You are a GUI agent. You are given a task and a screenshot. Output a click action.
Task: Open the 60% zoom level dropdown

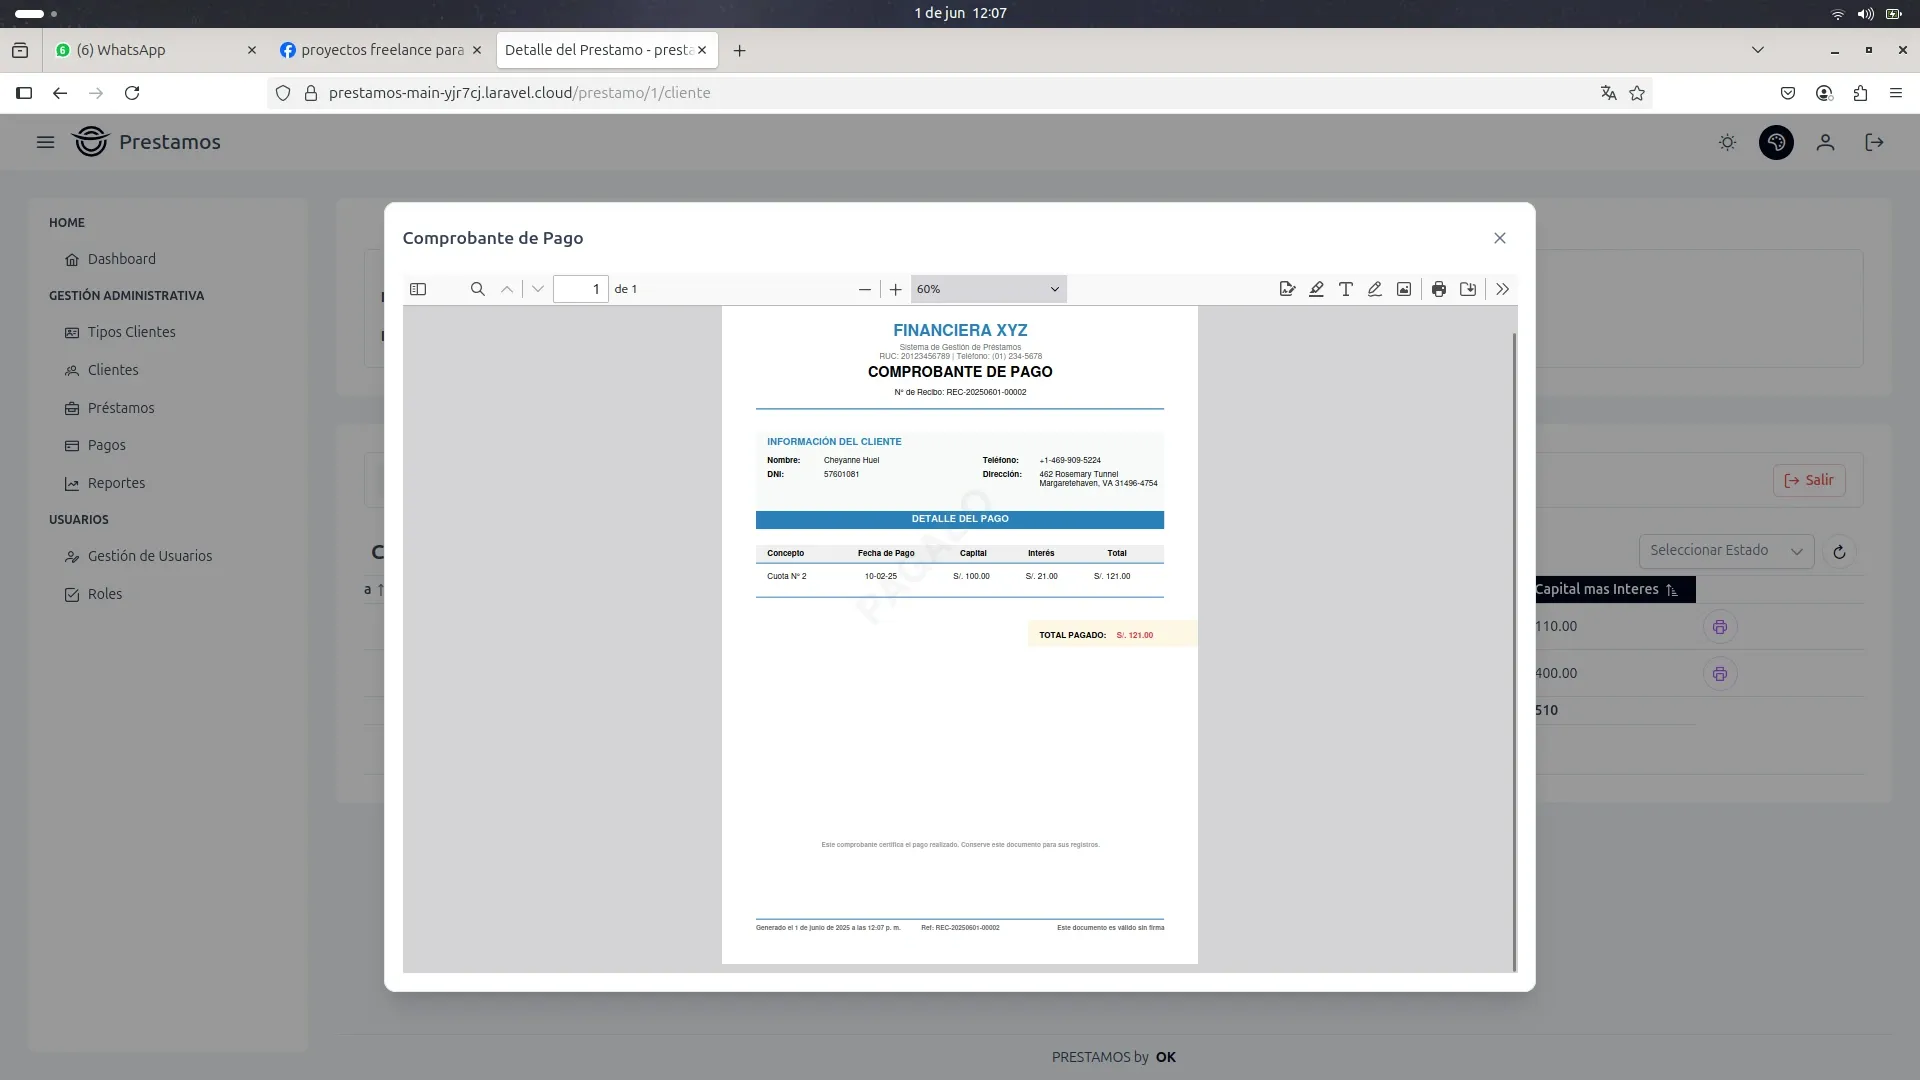tap(987, 289)
